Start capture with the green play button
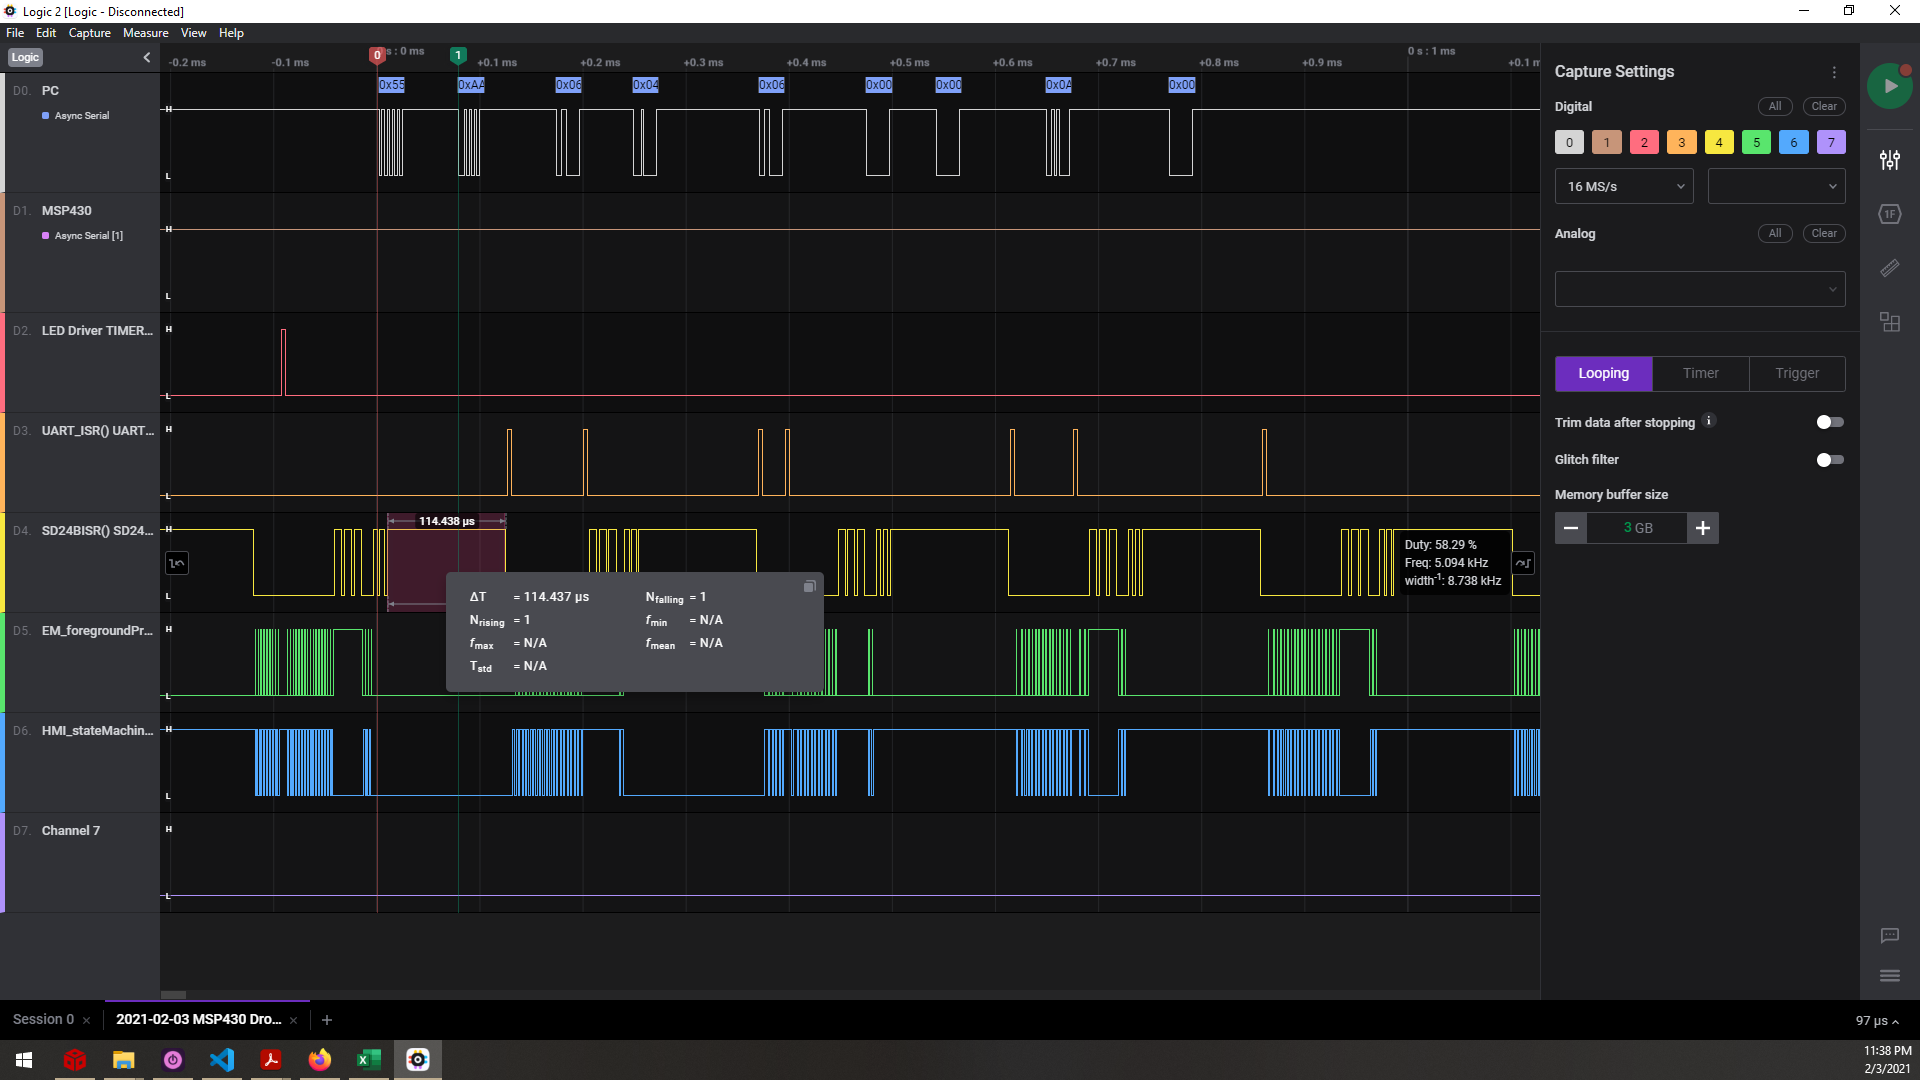The image size is (1920, 1080). 1889,86
